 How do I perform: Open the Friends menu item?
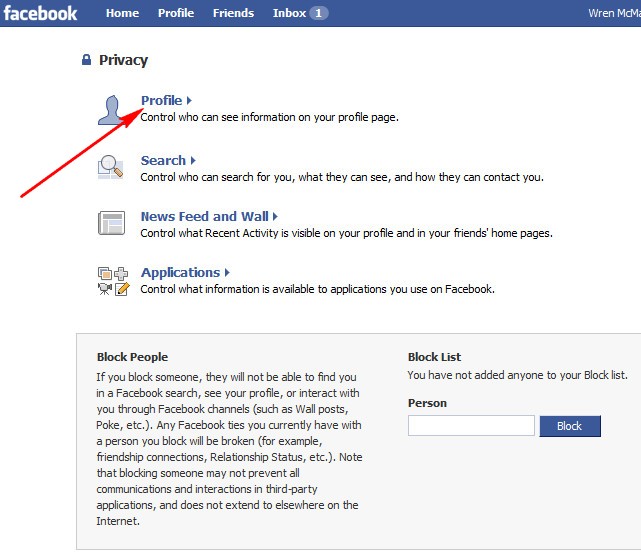[233, 13]
